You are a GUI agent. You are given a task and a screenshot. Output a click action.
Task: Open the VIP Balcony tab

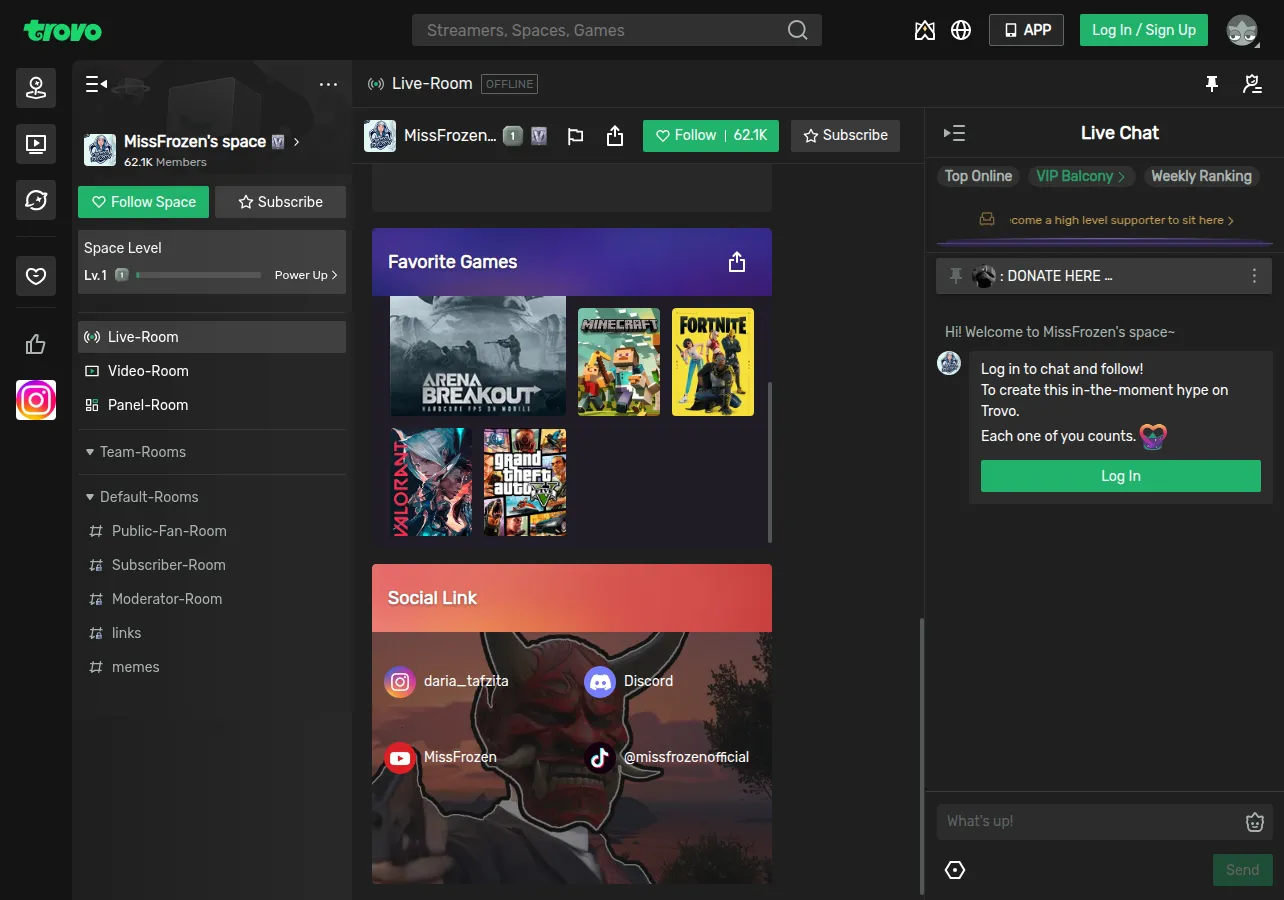click(x=1080, y=176)
